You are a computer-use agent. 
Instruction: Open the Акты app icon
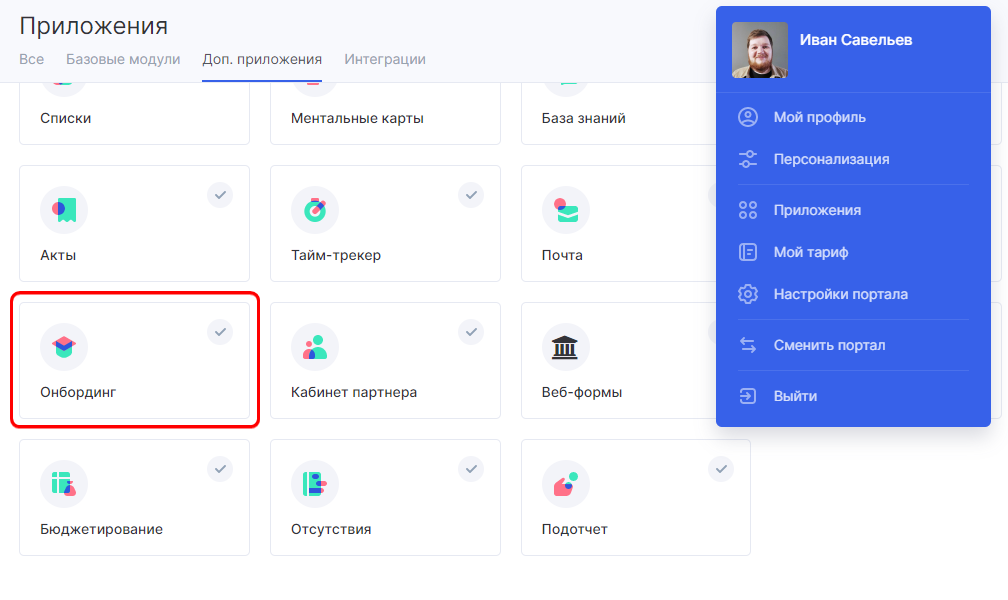tap(64, 210)
